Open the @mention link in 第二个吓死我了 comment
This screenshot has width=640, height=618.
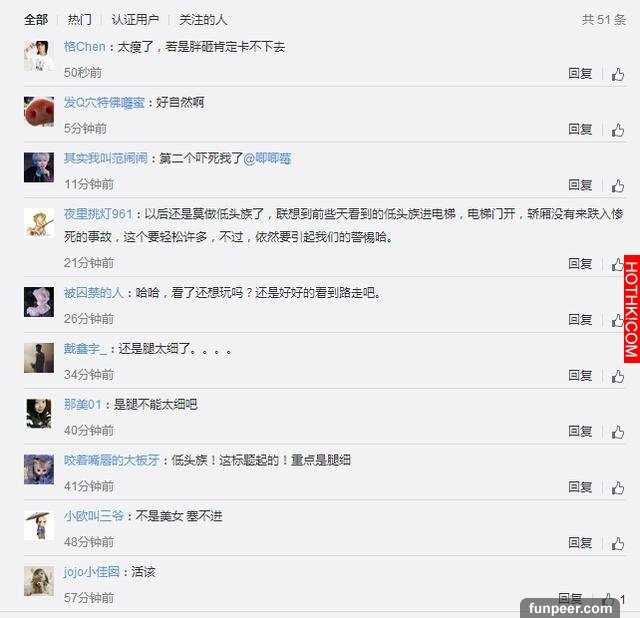(267, 158)
